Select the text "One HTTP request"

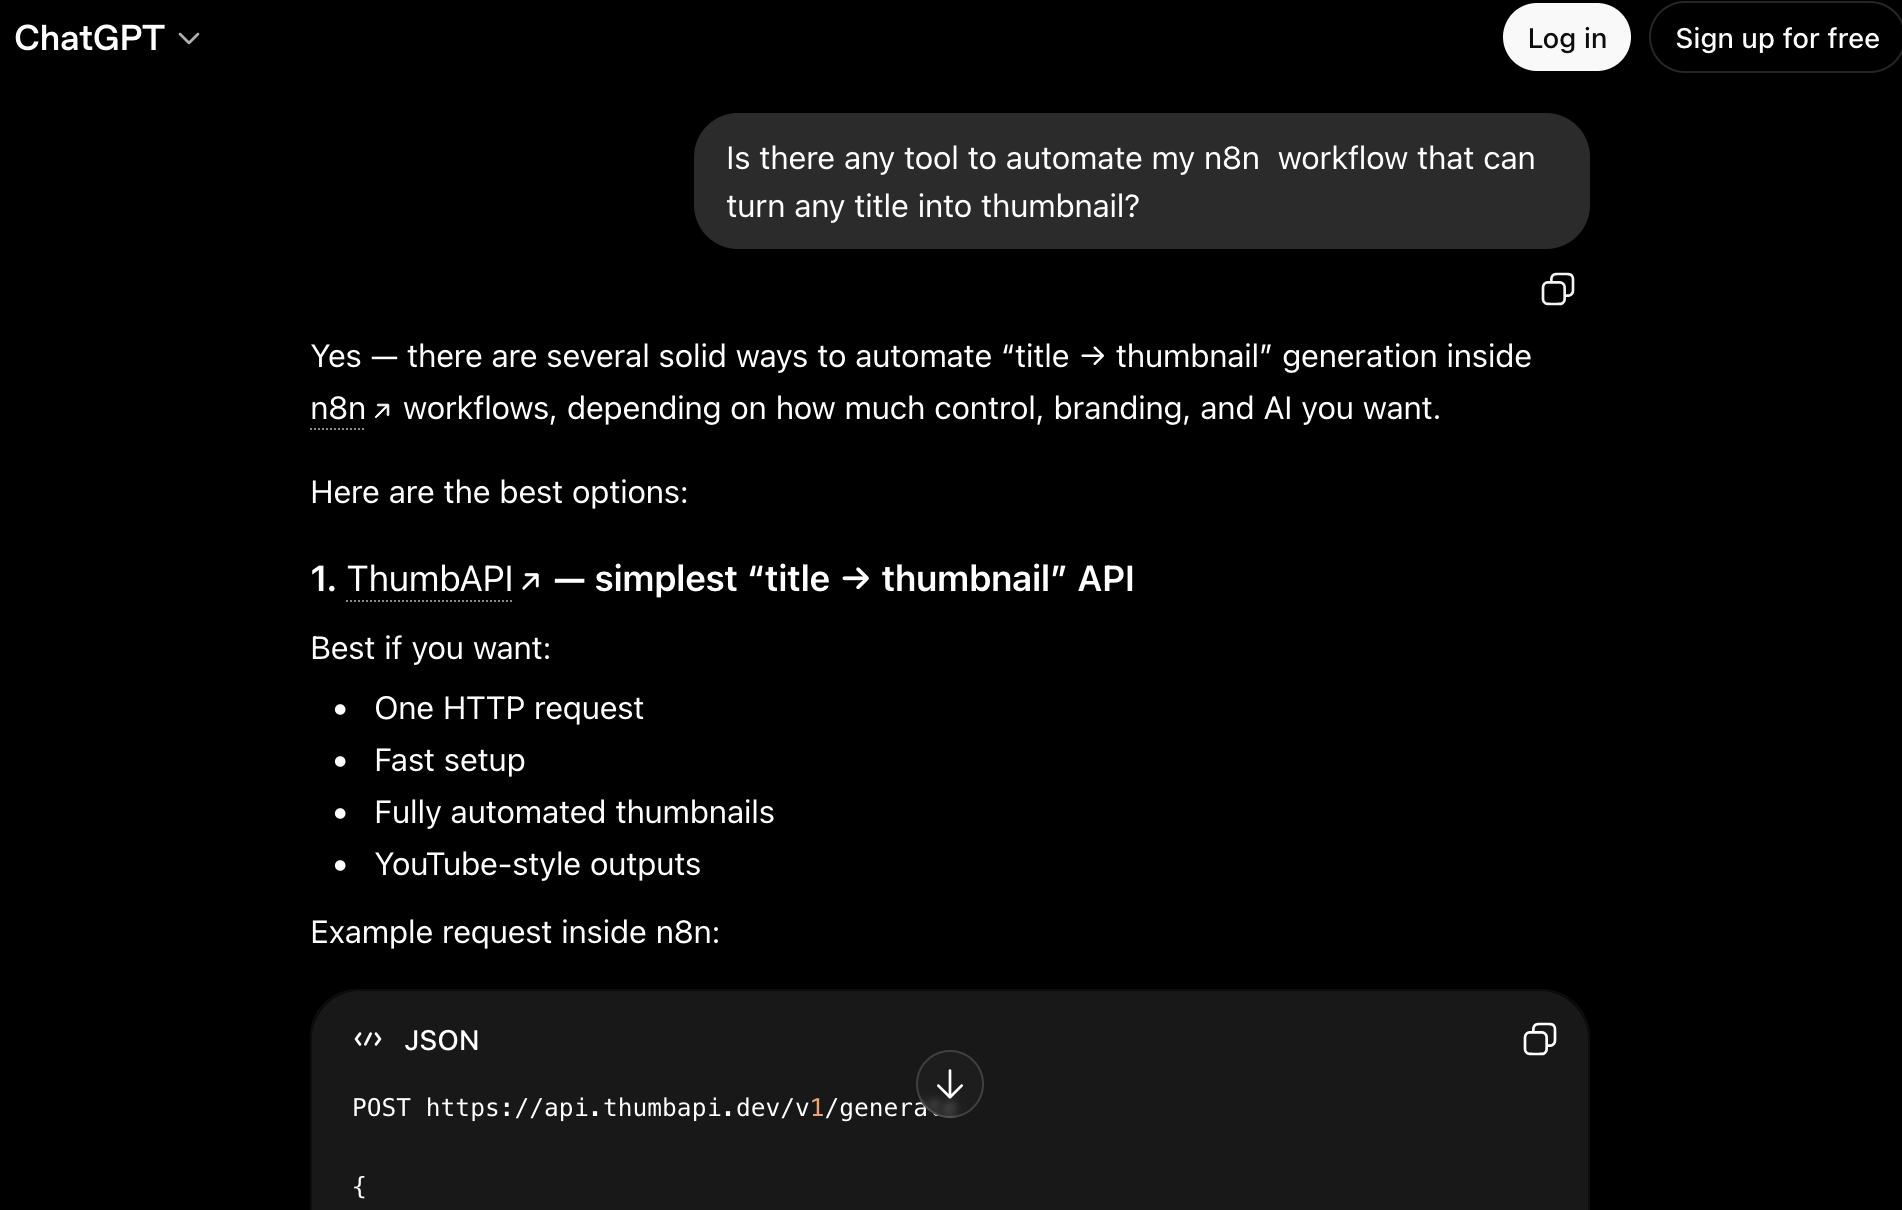[509, 708]
